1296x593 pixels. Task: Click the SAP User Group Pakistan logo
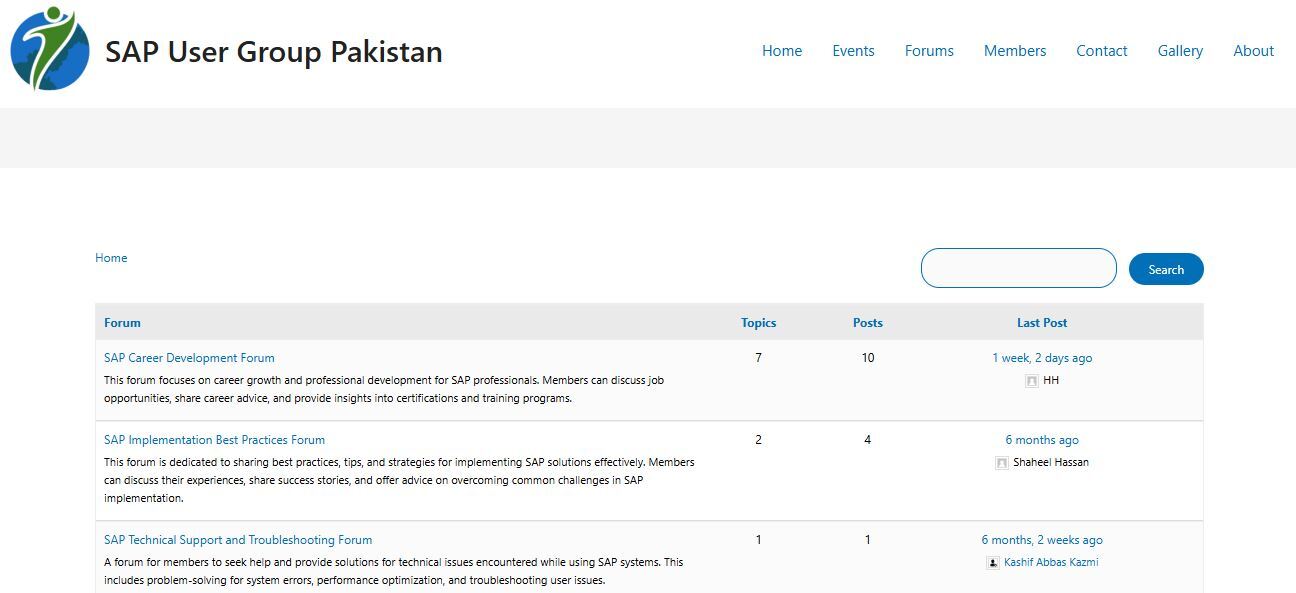pos(50,50)
